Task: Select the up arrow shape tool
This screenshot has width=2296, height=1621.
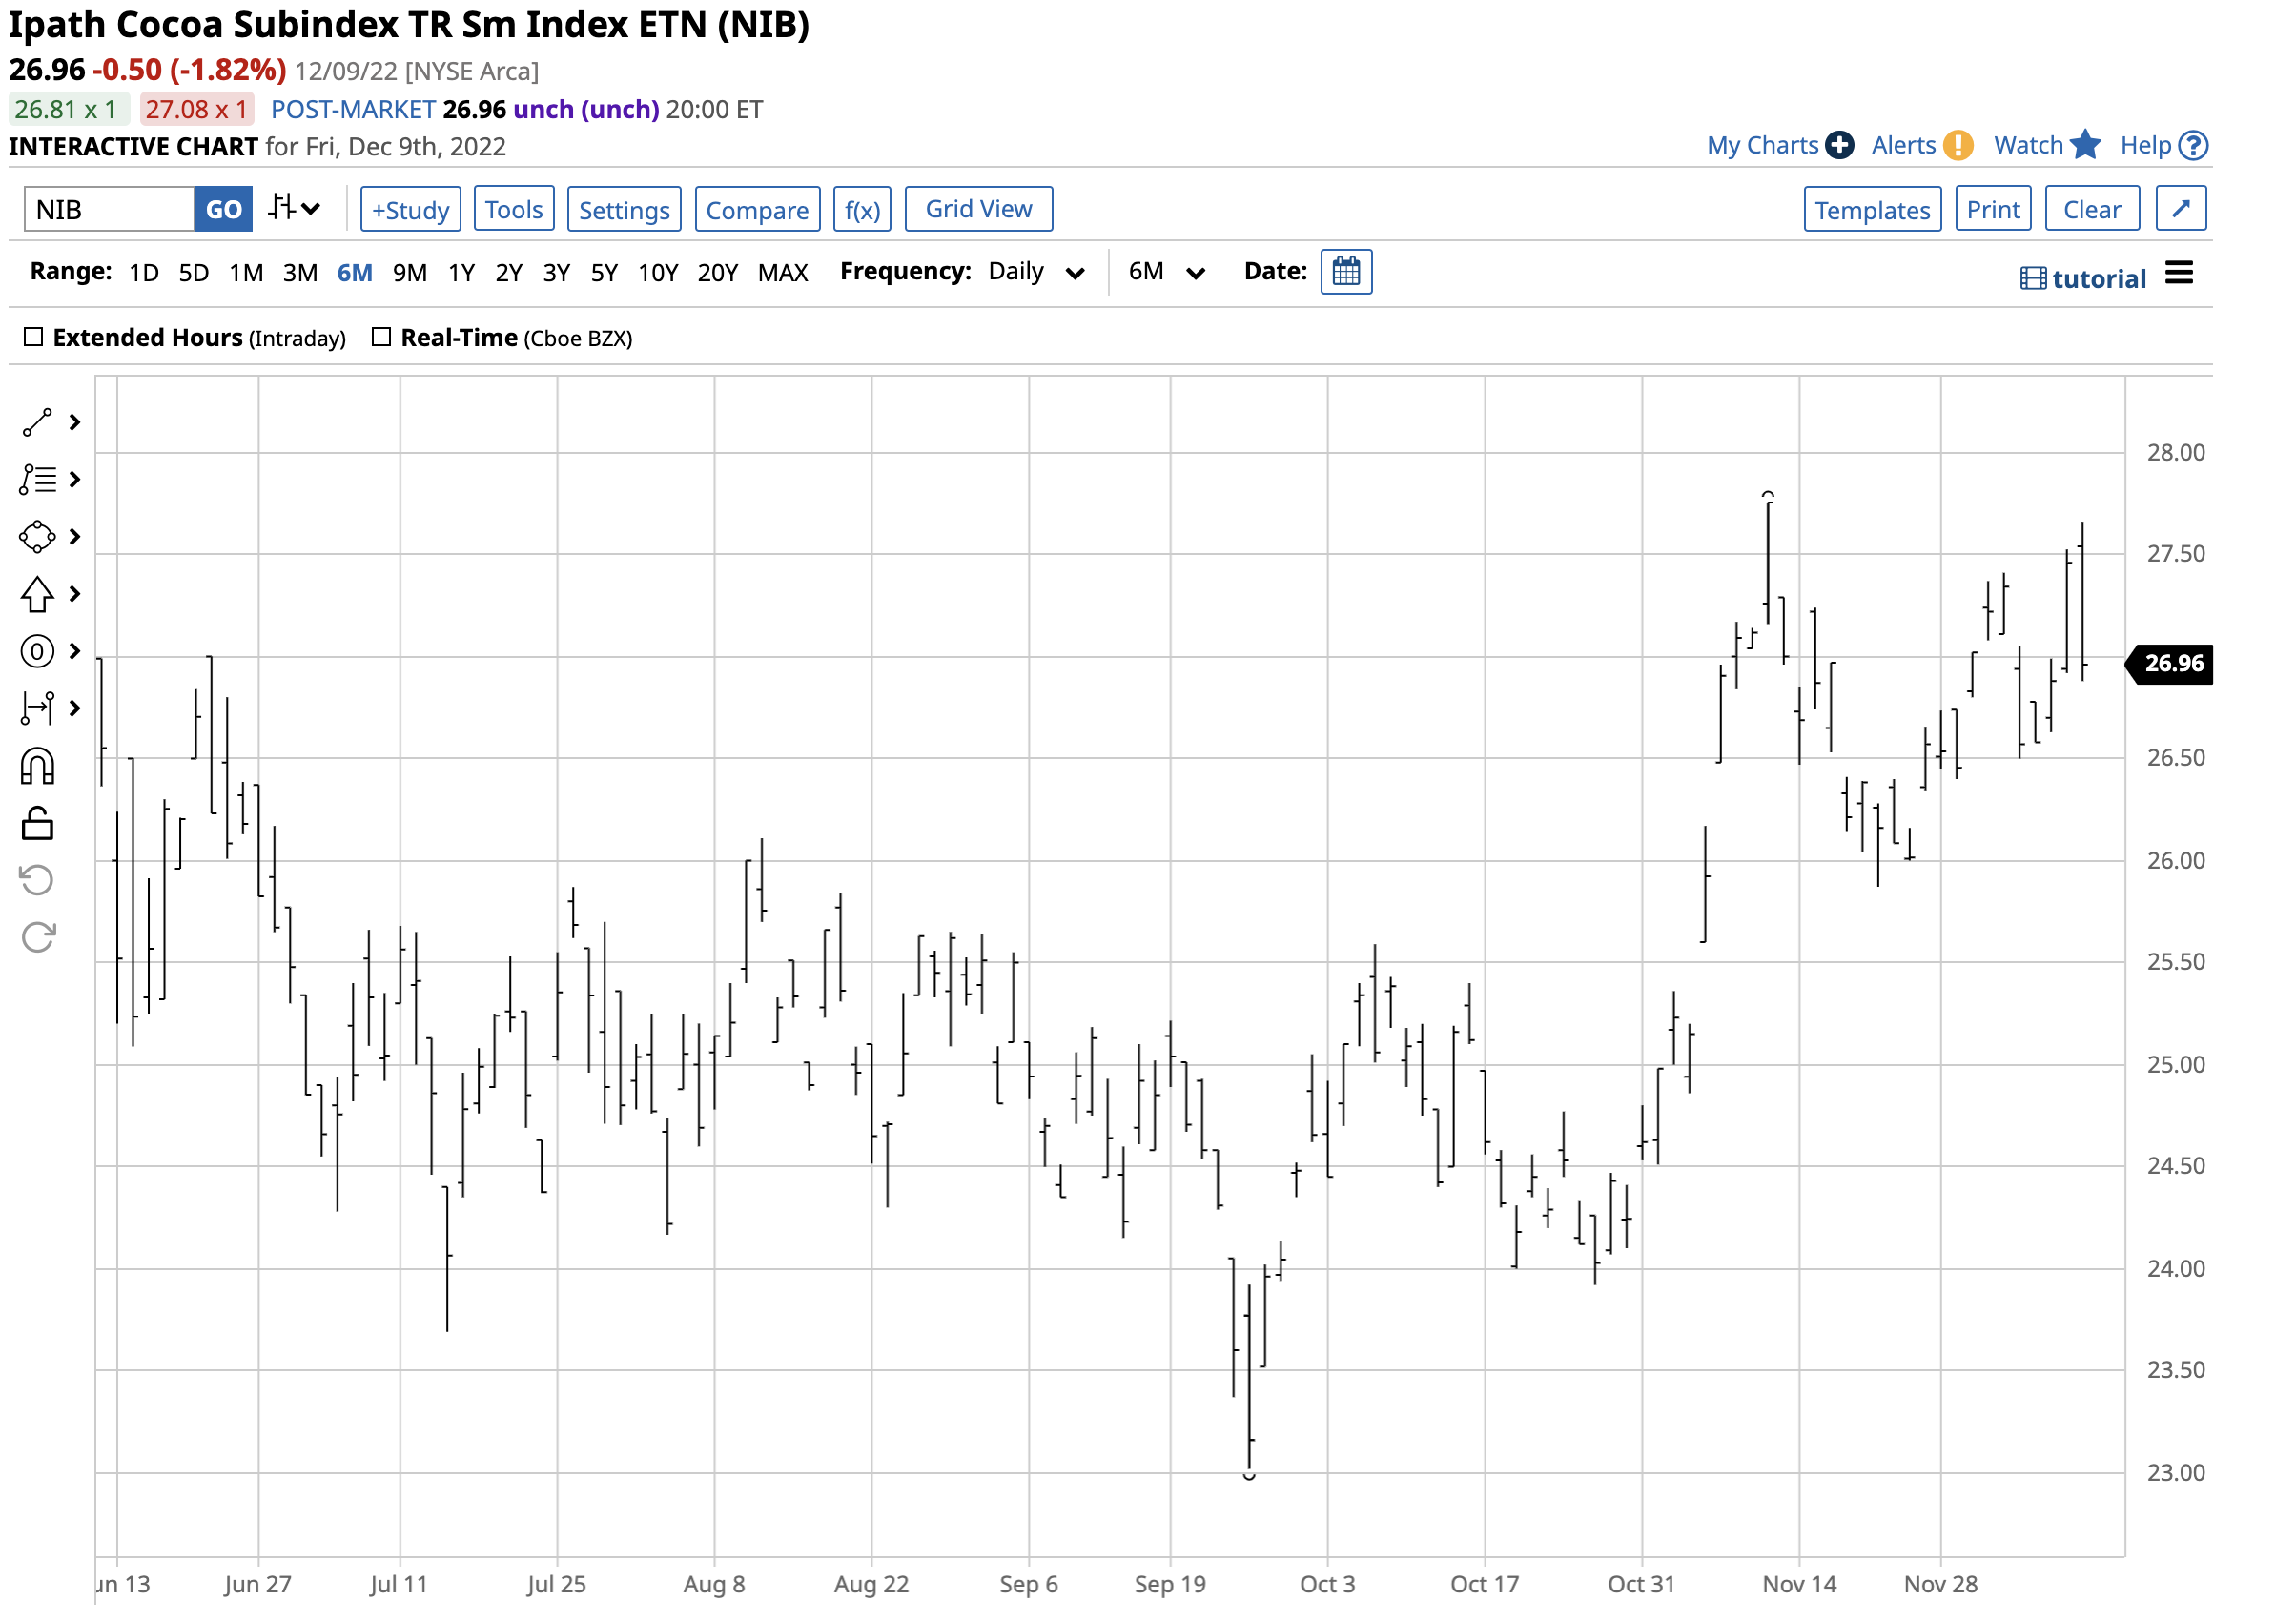Action: [37, 595]
